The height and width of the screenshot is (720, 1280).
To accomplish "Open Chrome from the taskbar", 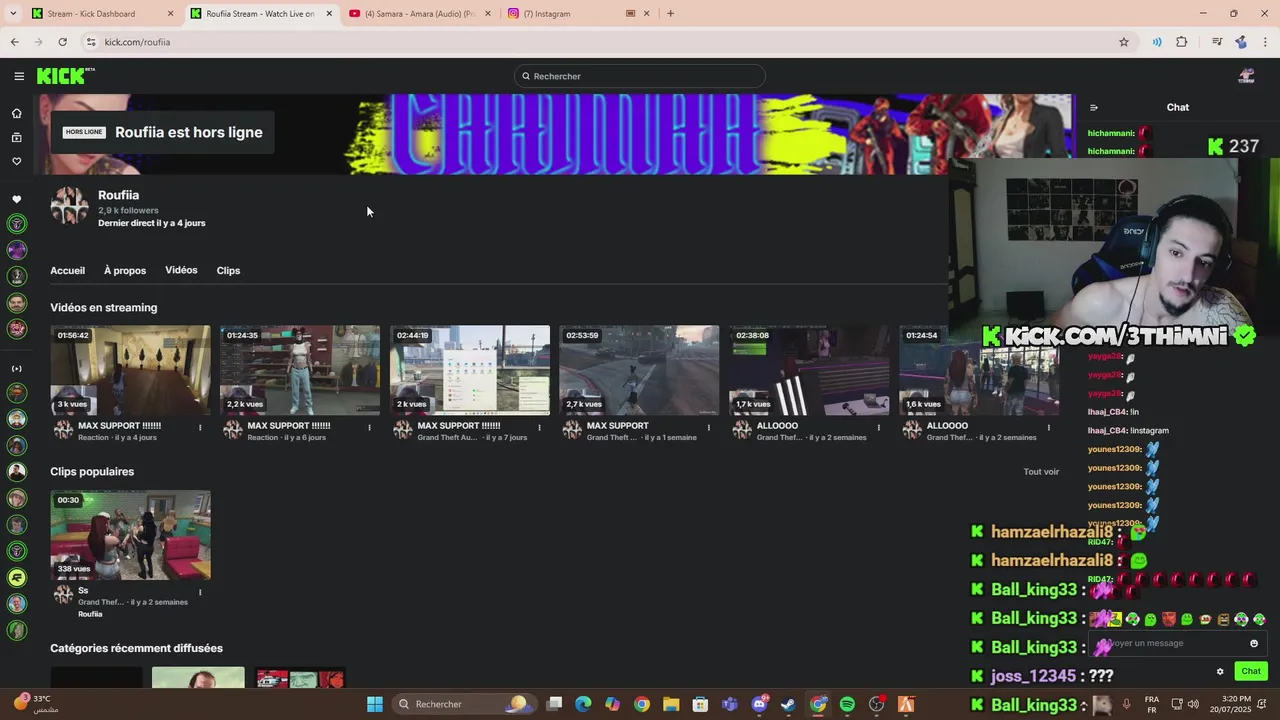I will (x=642, y=704).
